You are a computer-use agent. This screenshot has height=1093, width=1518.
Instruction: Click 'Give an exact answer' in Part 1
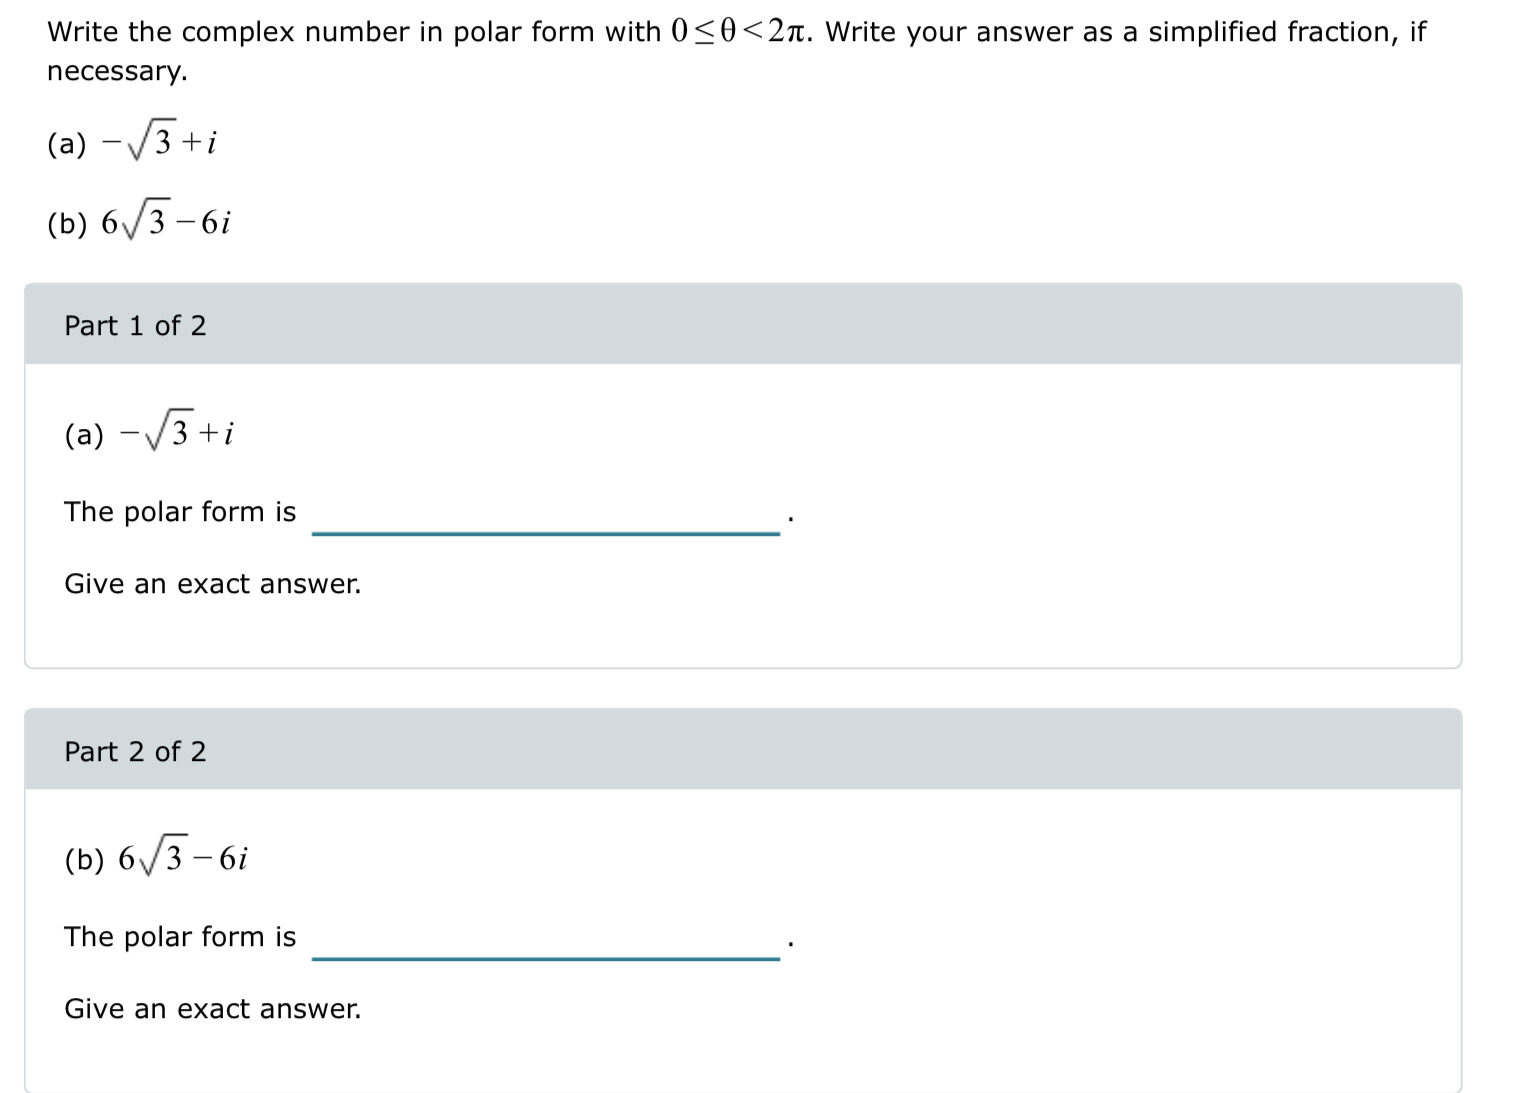212,584
